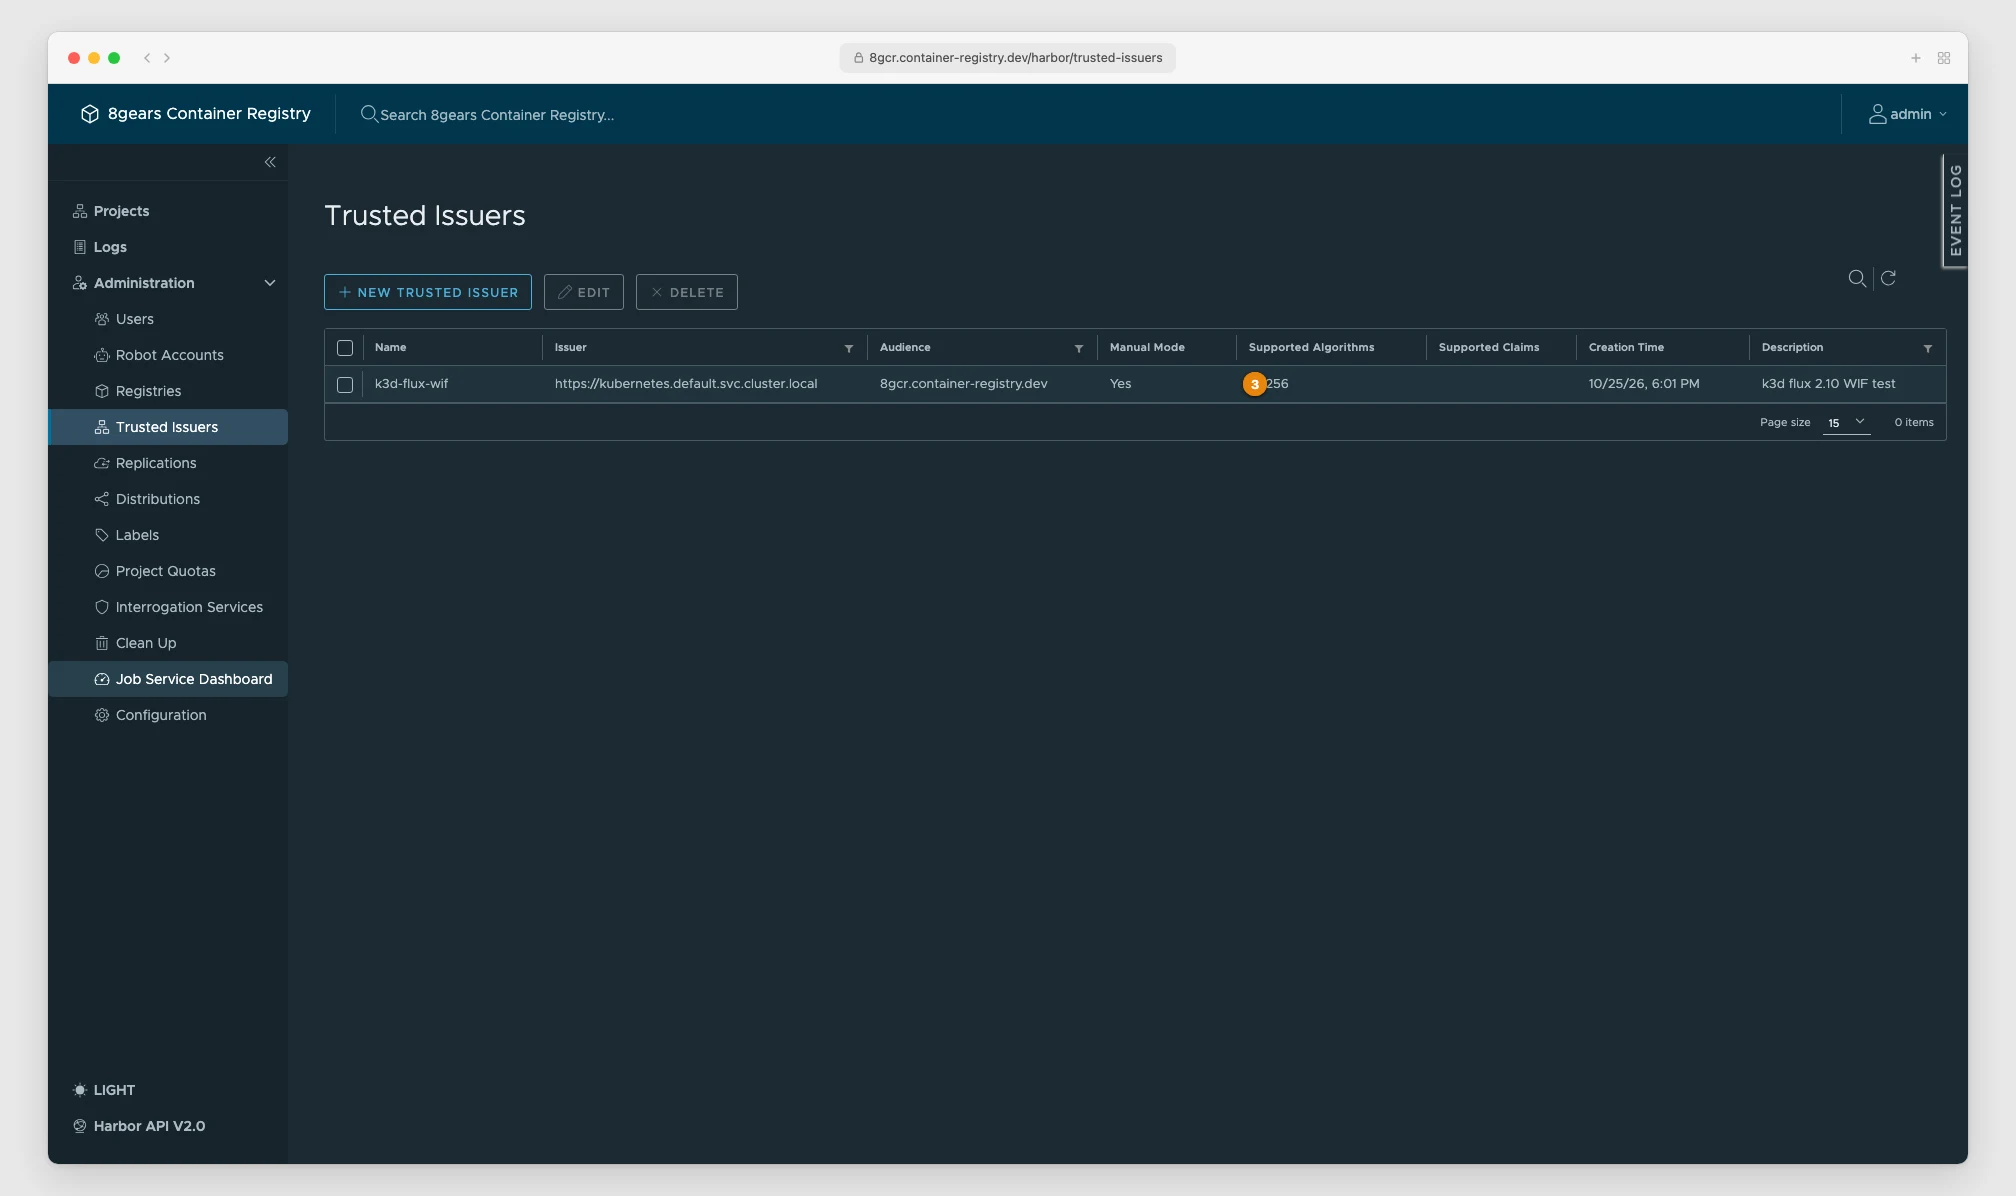Click the Labels tag icon
This screenshot has width=2016, height=1196.
[102, 535]
